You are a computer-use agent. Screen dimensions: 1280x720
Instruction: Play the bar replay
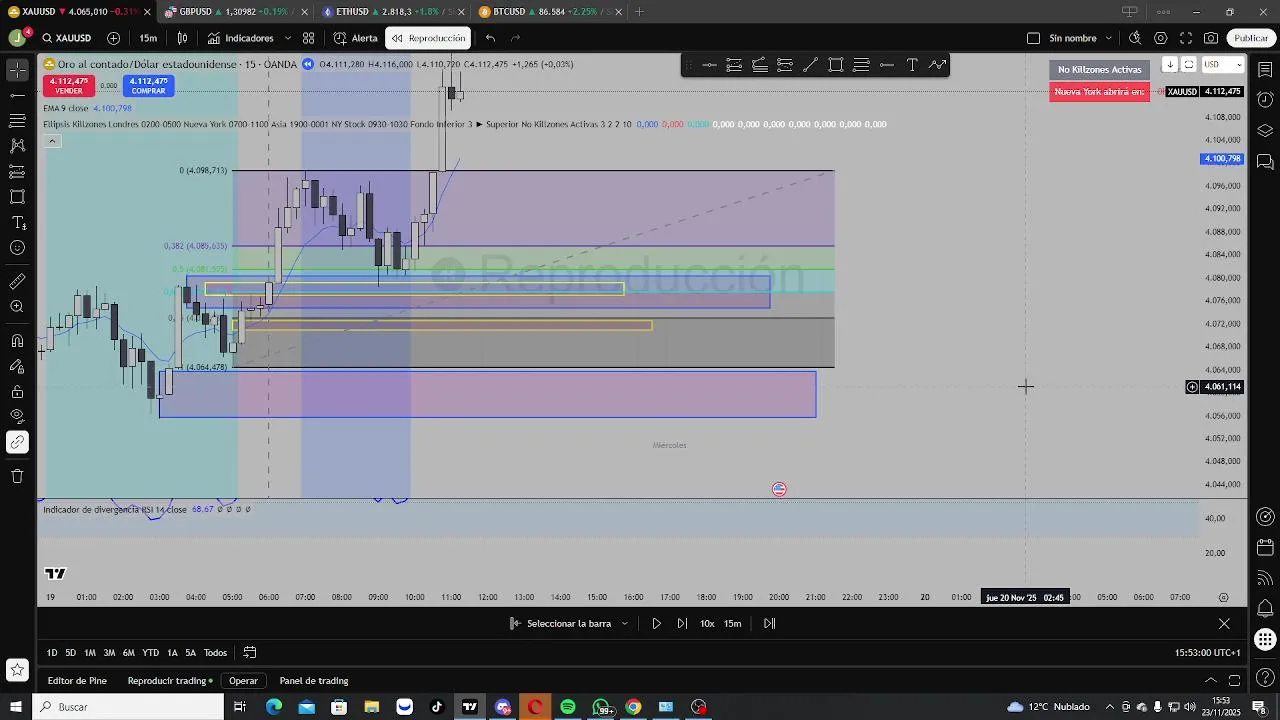click(656, 623)
